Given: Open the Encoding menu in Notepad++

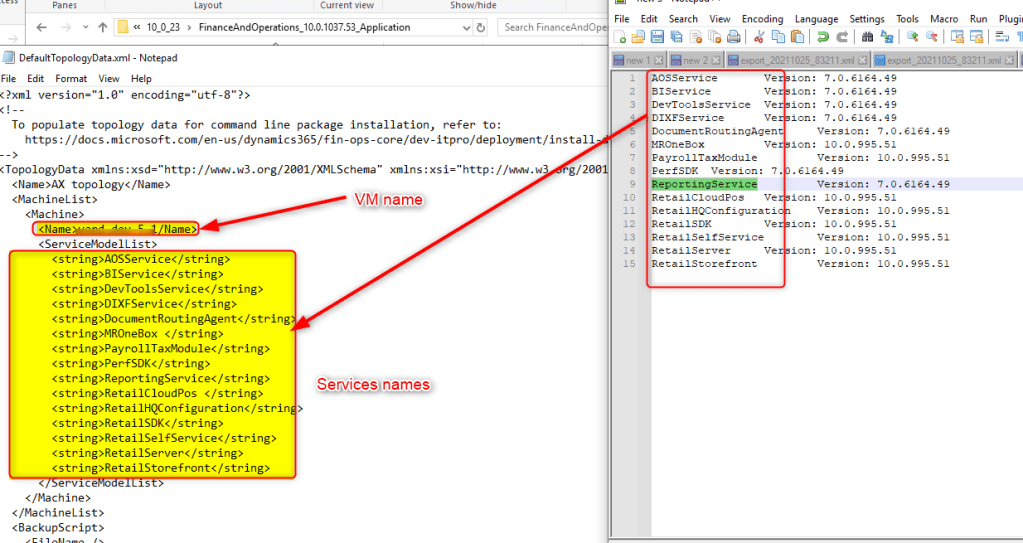Looking at the screenshot, I should pos(762,19).
